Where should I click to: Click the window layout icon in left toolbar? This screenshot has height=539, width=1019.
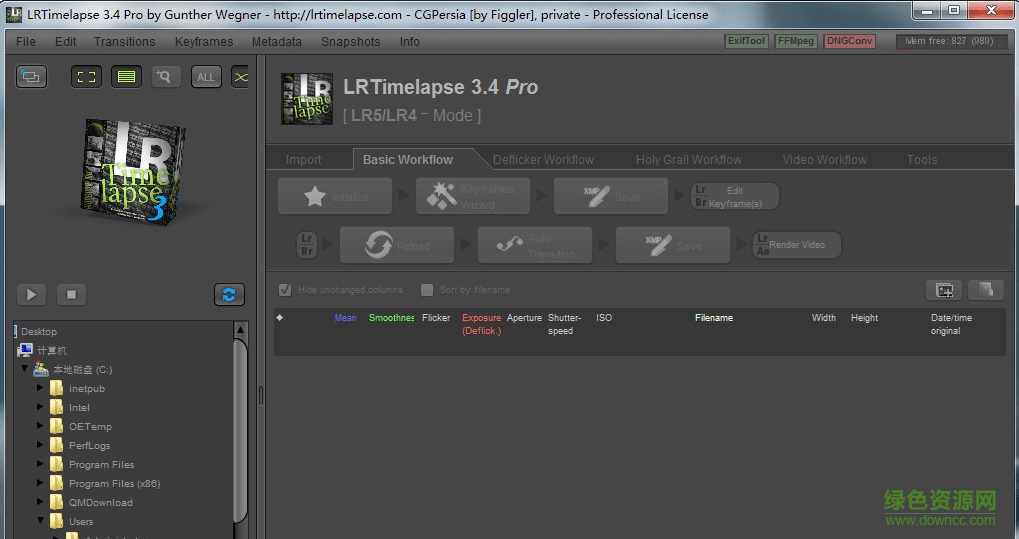point(31,77)
